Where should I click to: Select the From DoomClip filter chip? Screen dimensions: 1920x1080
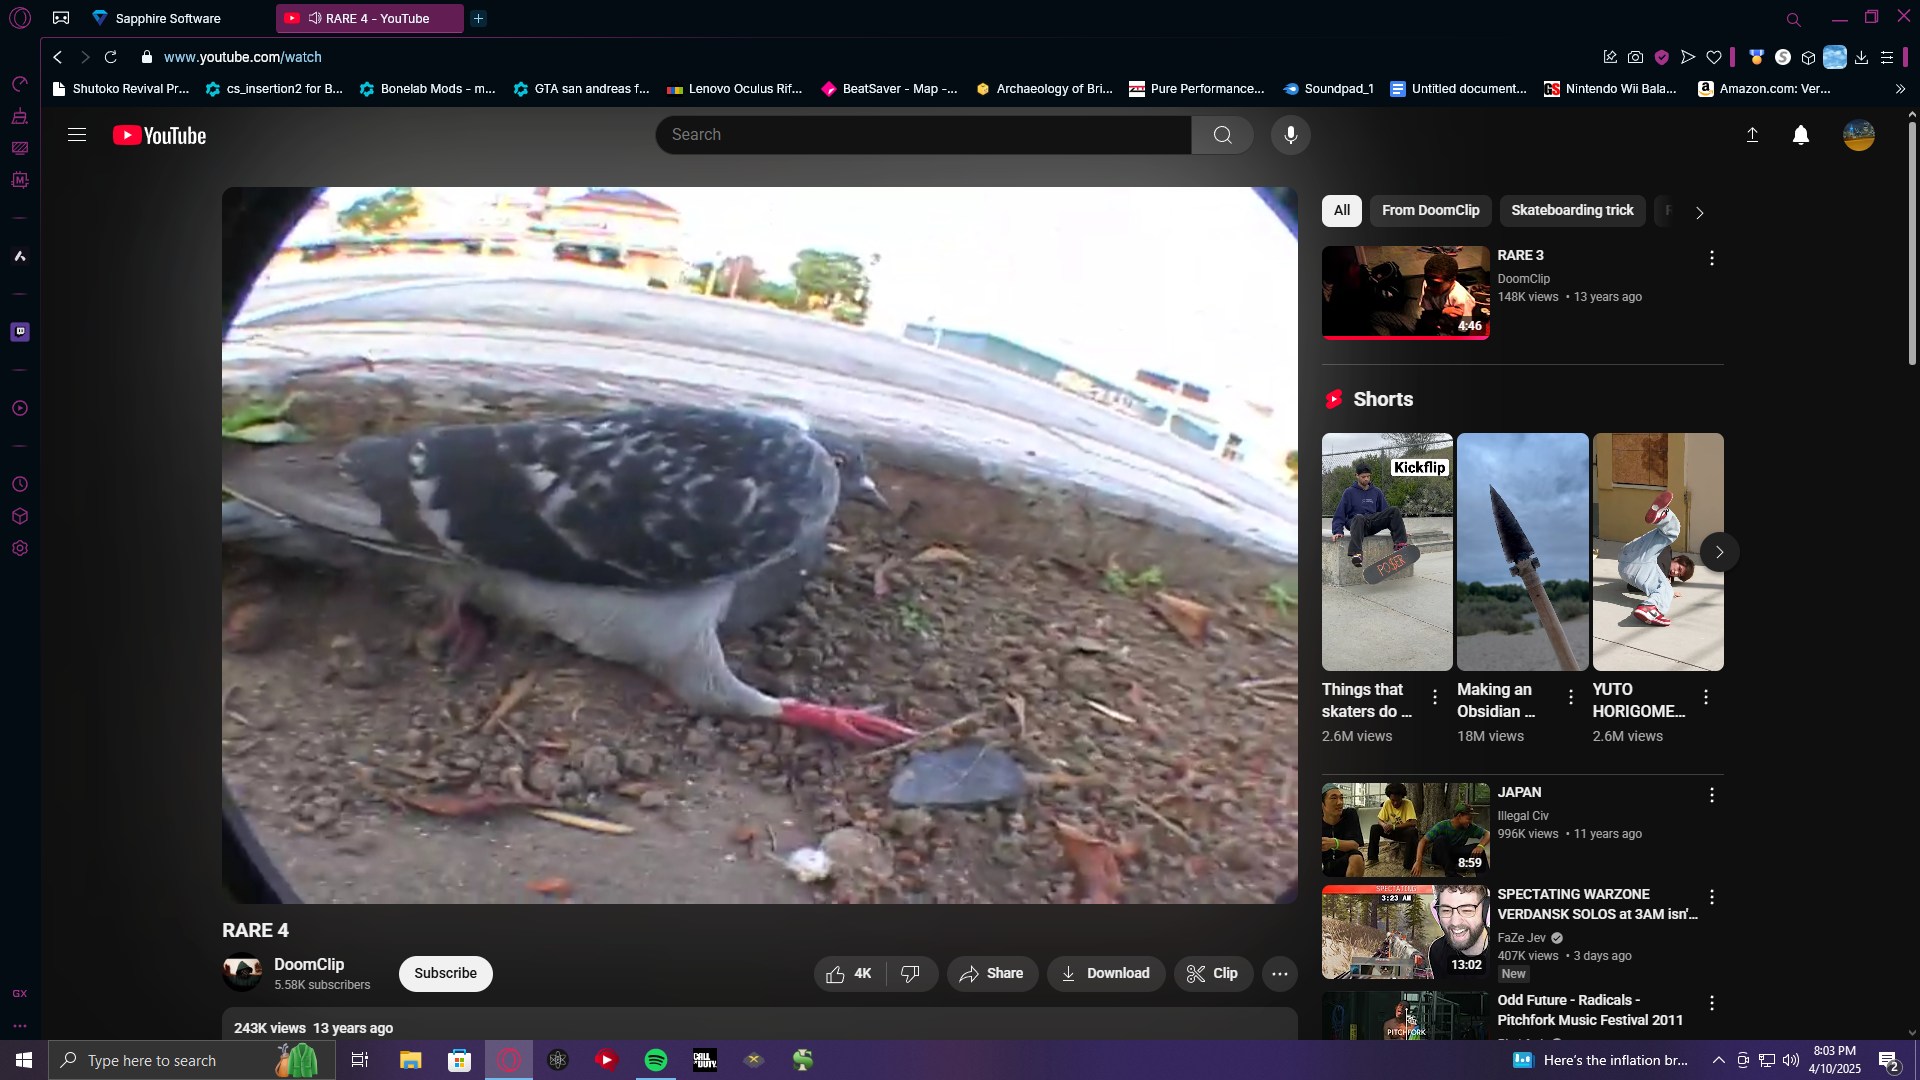click(x=1430, y=210)
